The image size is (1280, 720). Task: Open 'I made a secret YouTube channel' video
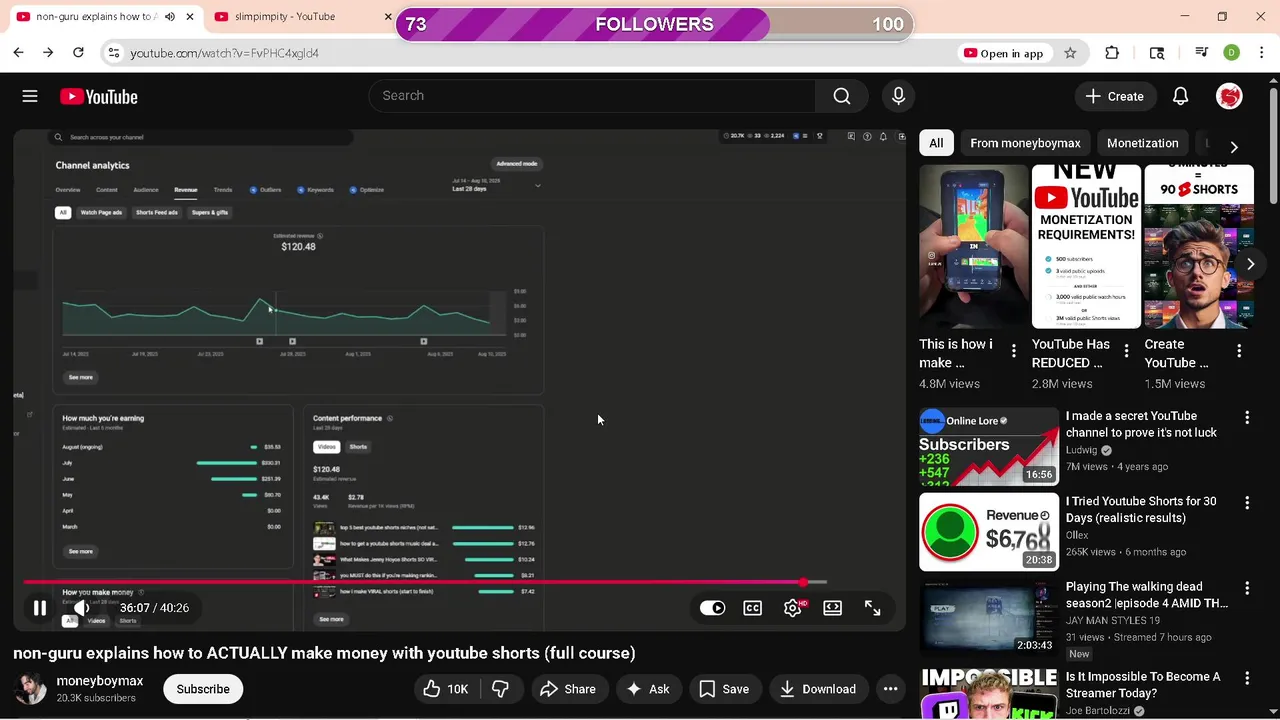1141,424
